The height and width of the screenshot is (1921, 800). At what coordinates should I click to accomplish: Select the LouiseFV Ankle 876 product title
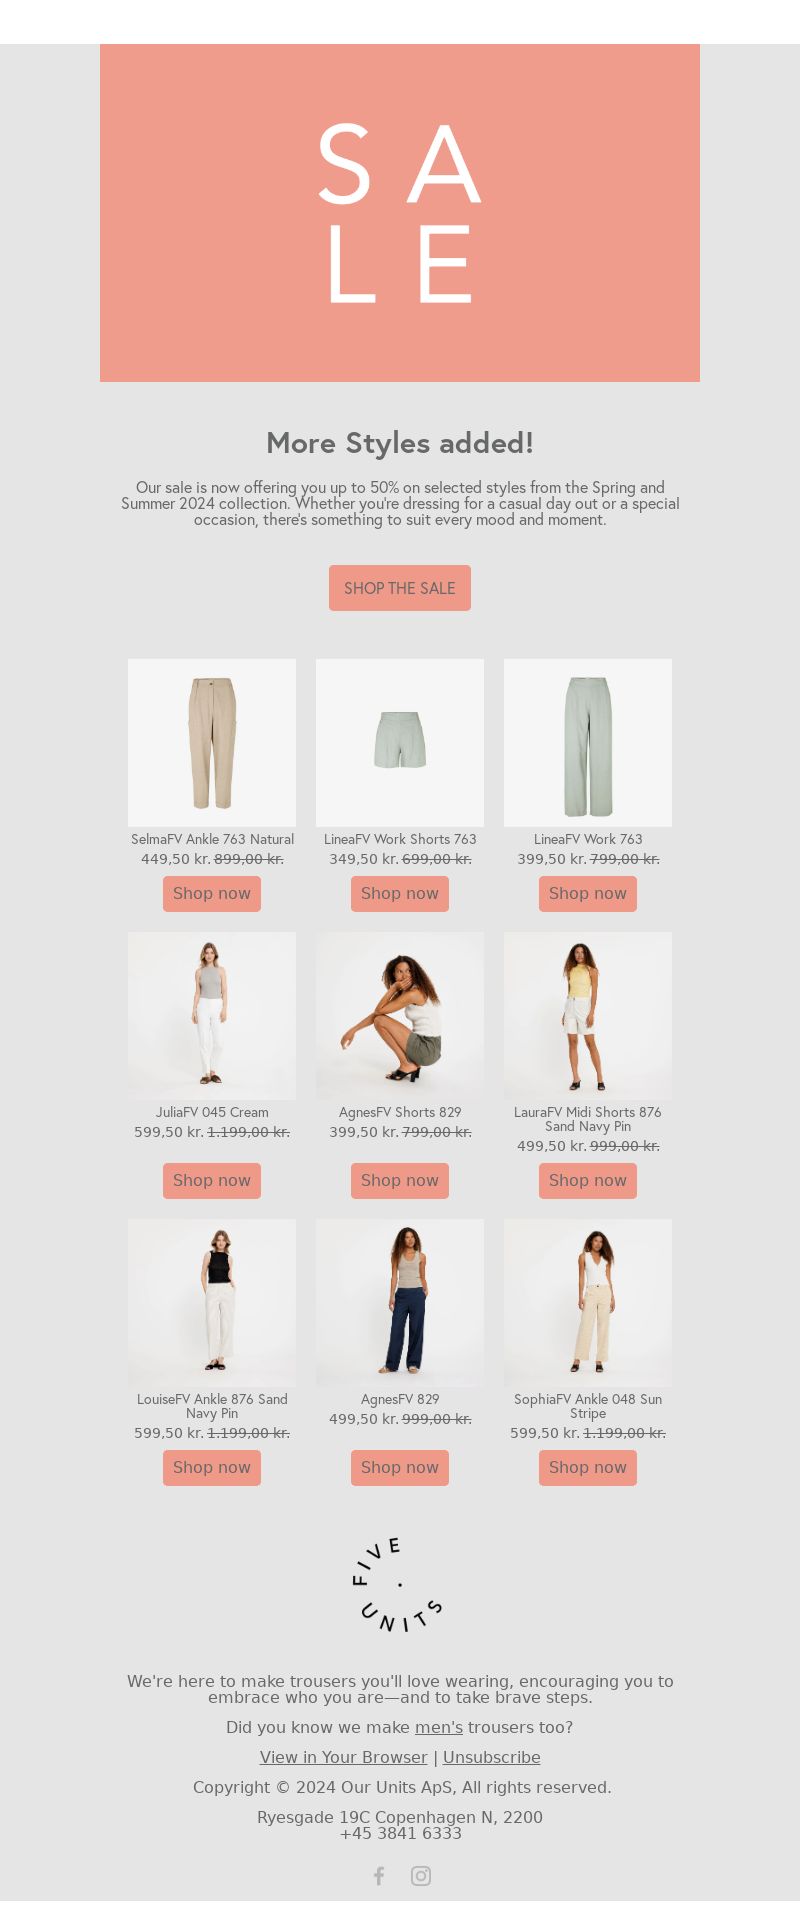(x=212, y=1406)
